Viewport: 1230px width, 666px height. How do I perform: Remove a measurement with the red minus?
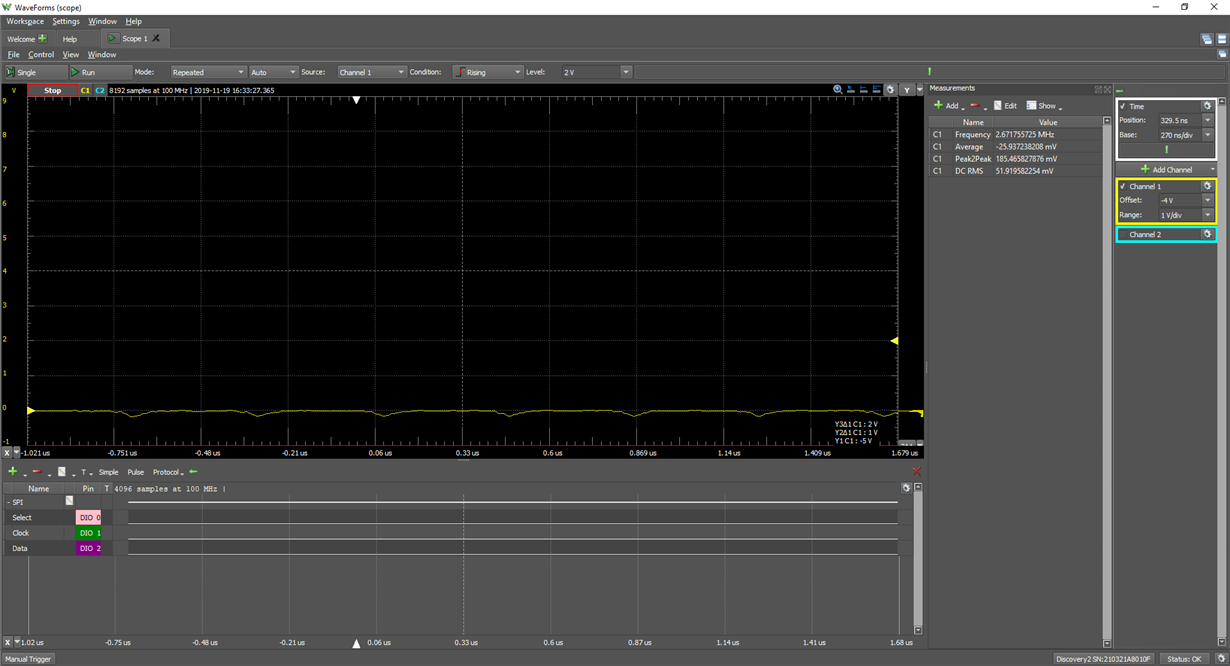[975, 105]
